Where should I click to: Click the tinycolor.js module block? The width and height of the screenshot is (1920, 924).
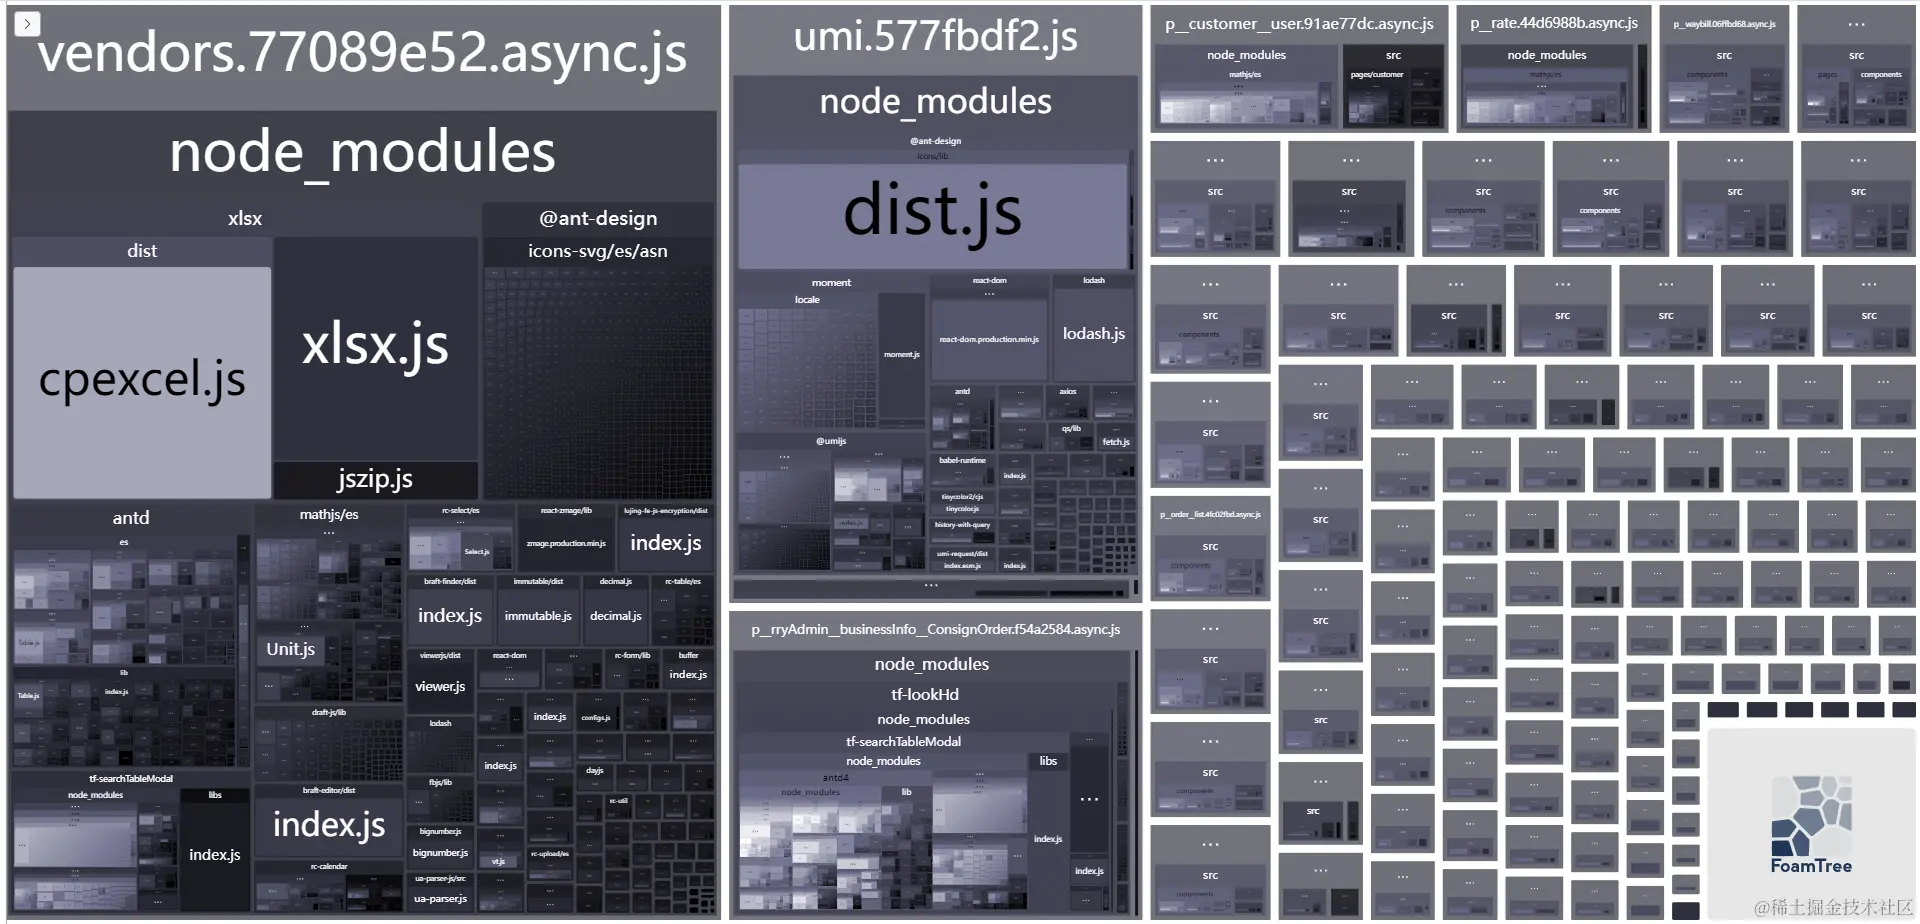[962, 509]
